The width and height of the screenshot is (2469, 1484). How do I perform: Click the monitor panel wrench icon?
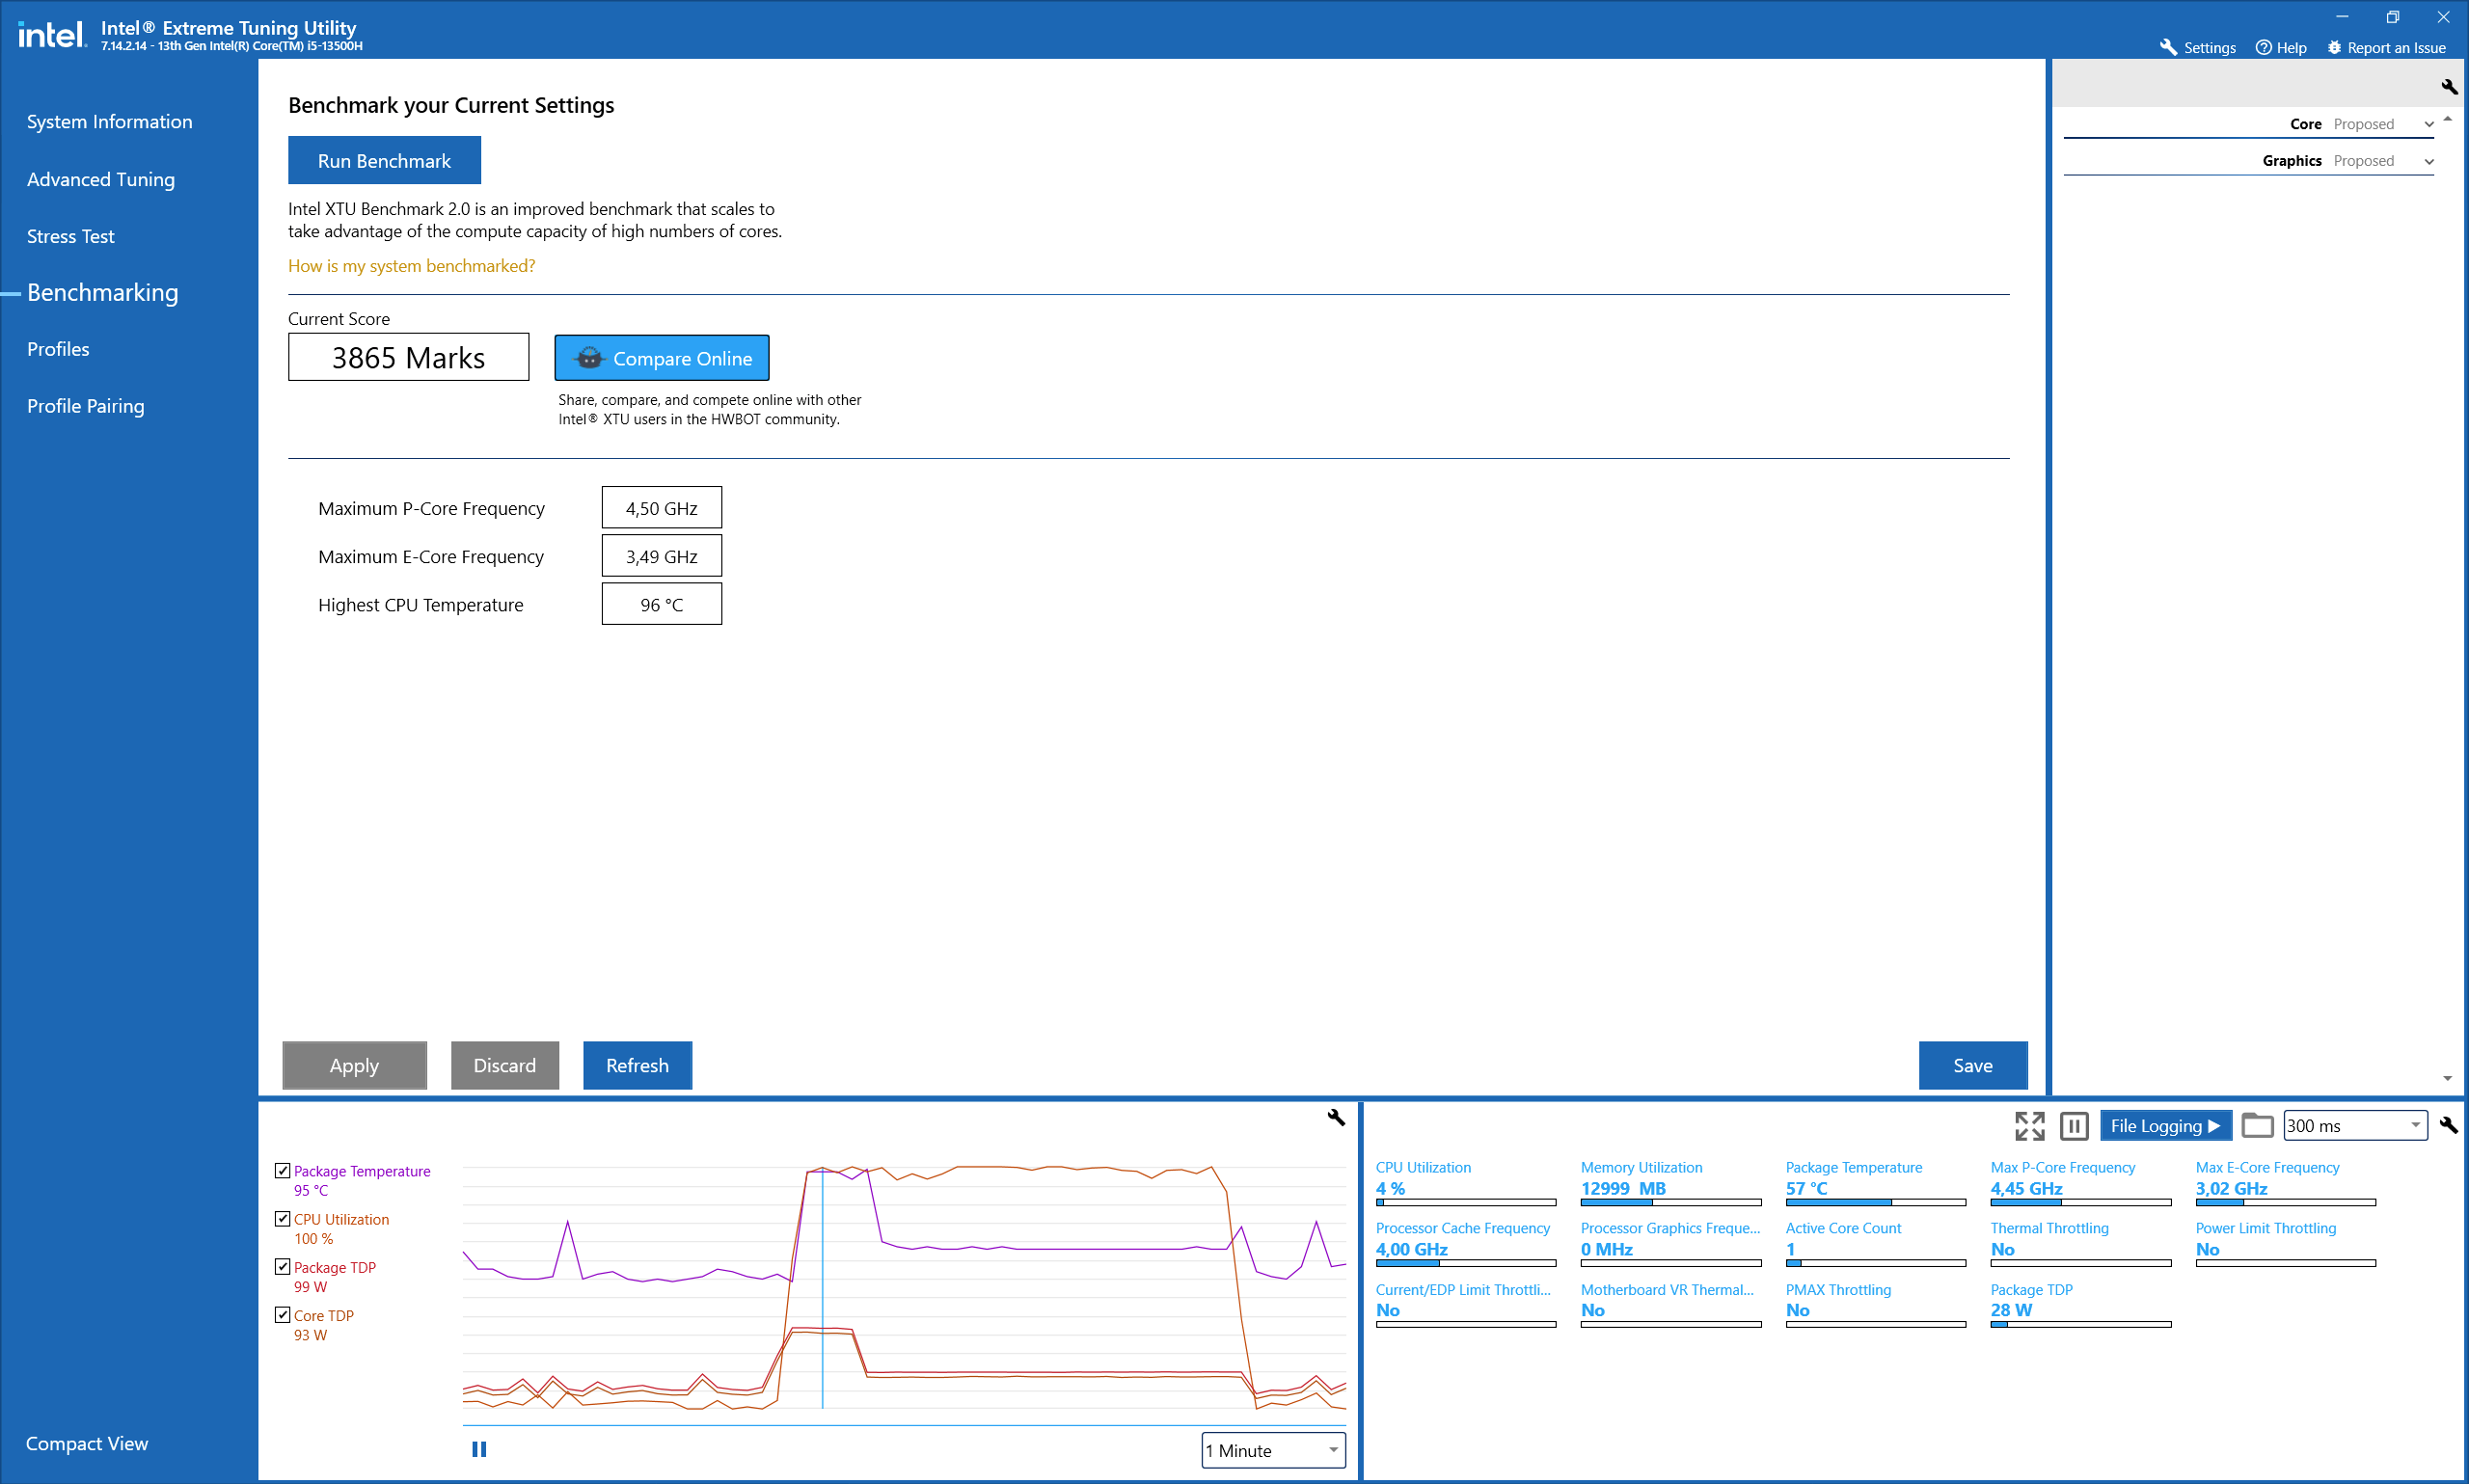click(x=2448, y=1125)
